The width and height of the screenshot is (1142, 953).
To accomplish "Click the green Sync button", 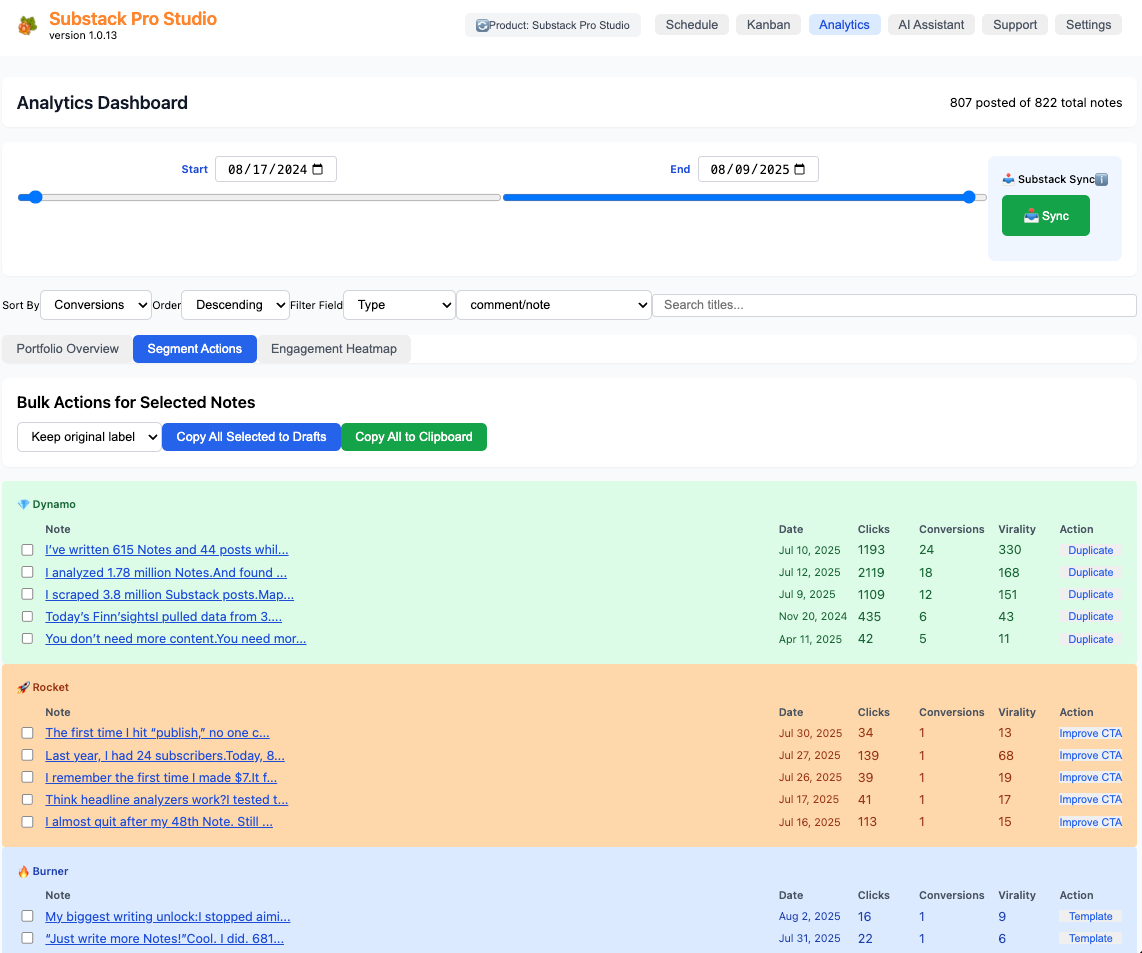I will [1045, 216].
